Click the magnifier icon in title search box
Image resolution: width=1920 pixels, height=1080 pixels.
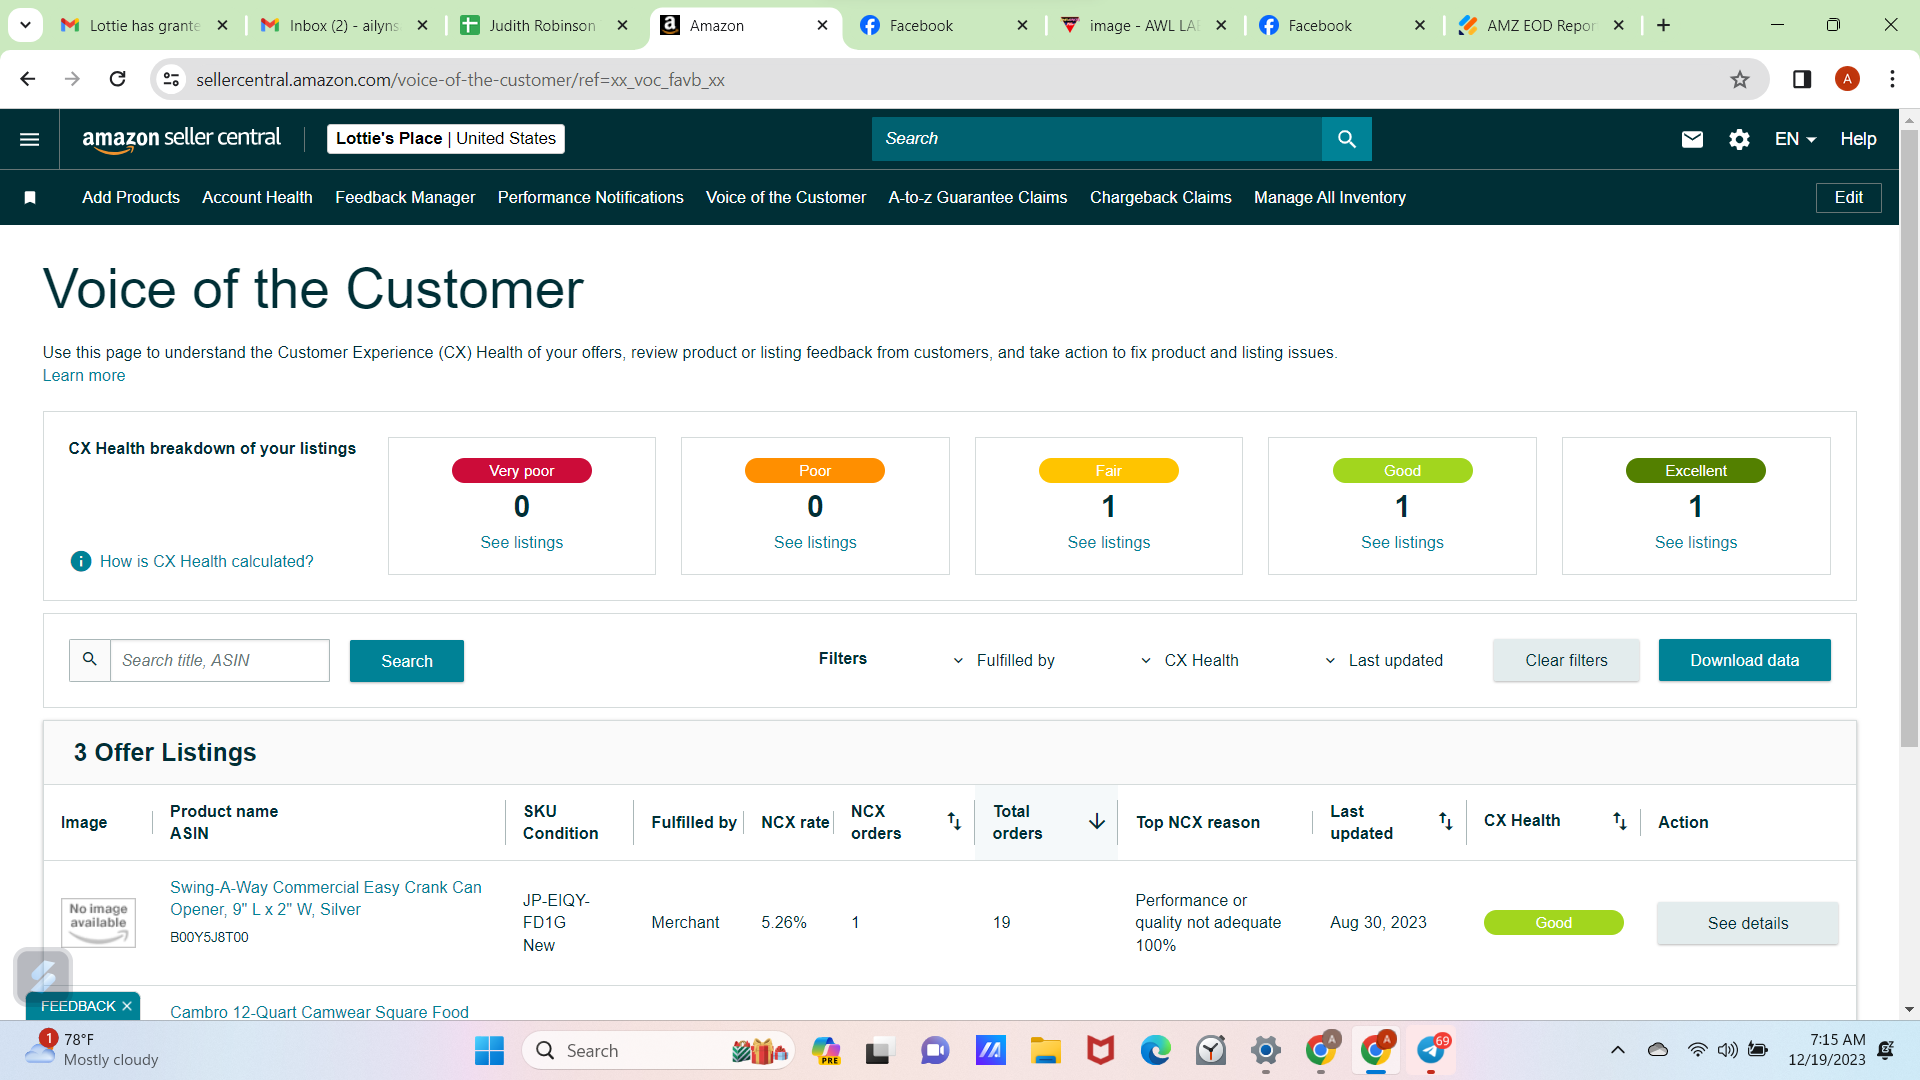pos(90,660)
